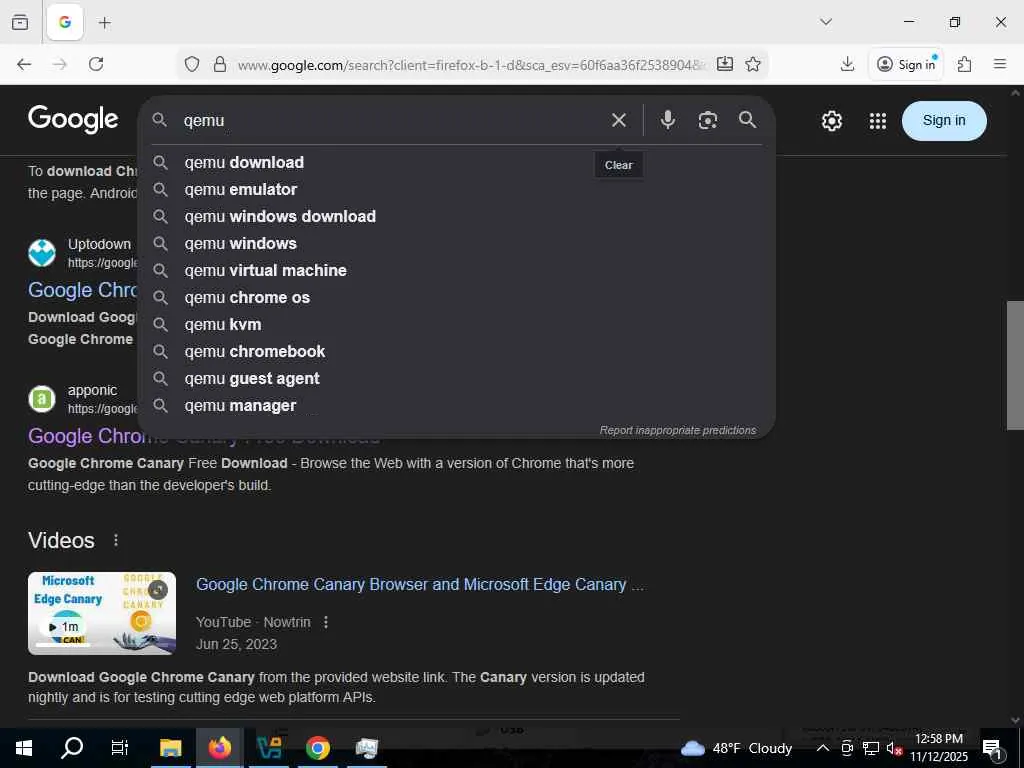Open the notifications center
1024x768 pixels.
pos(993,748)
